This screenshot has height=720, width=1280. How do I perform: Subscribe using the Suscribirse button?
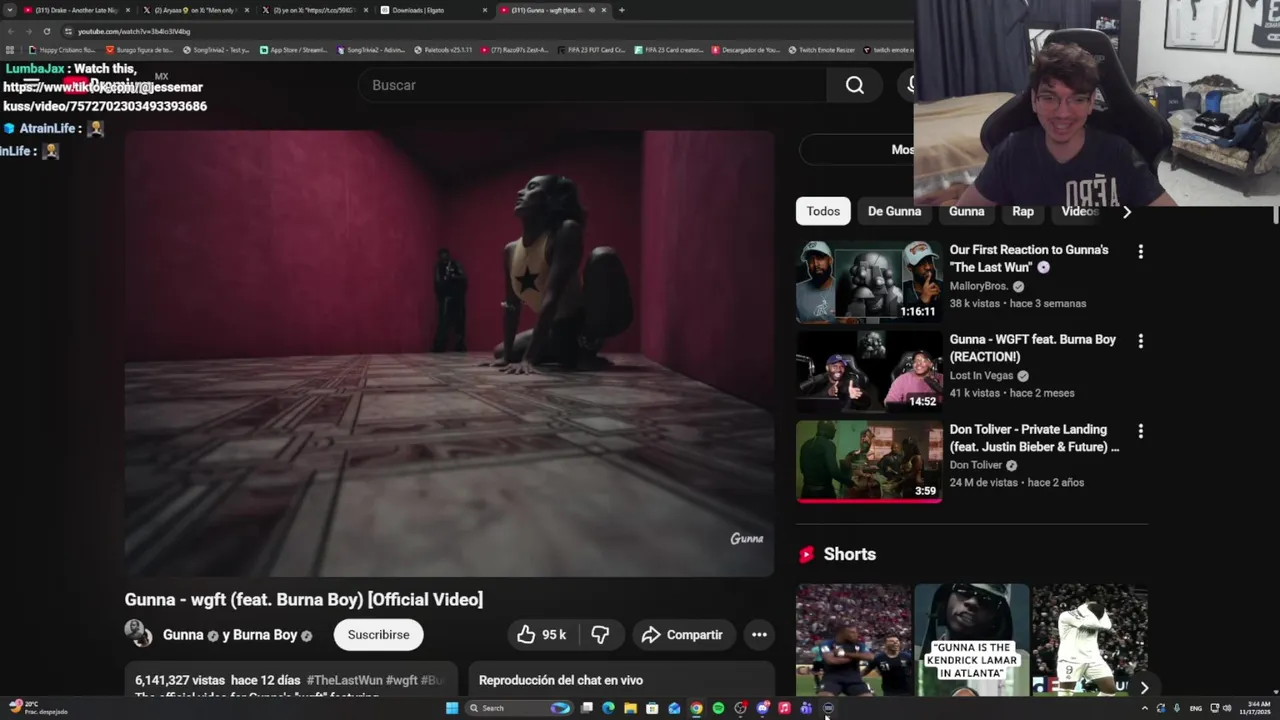(x=378, y=635)
